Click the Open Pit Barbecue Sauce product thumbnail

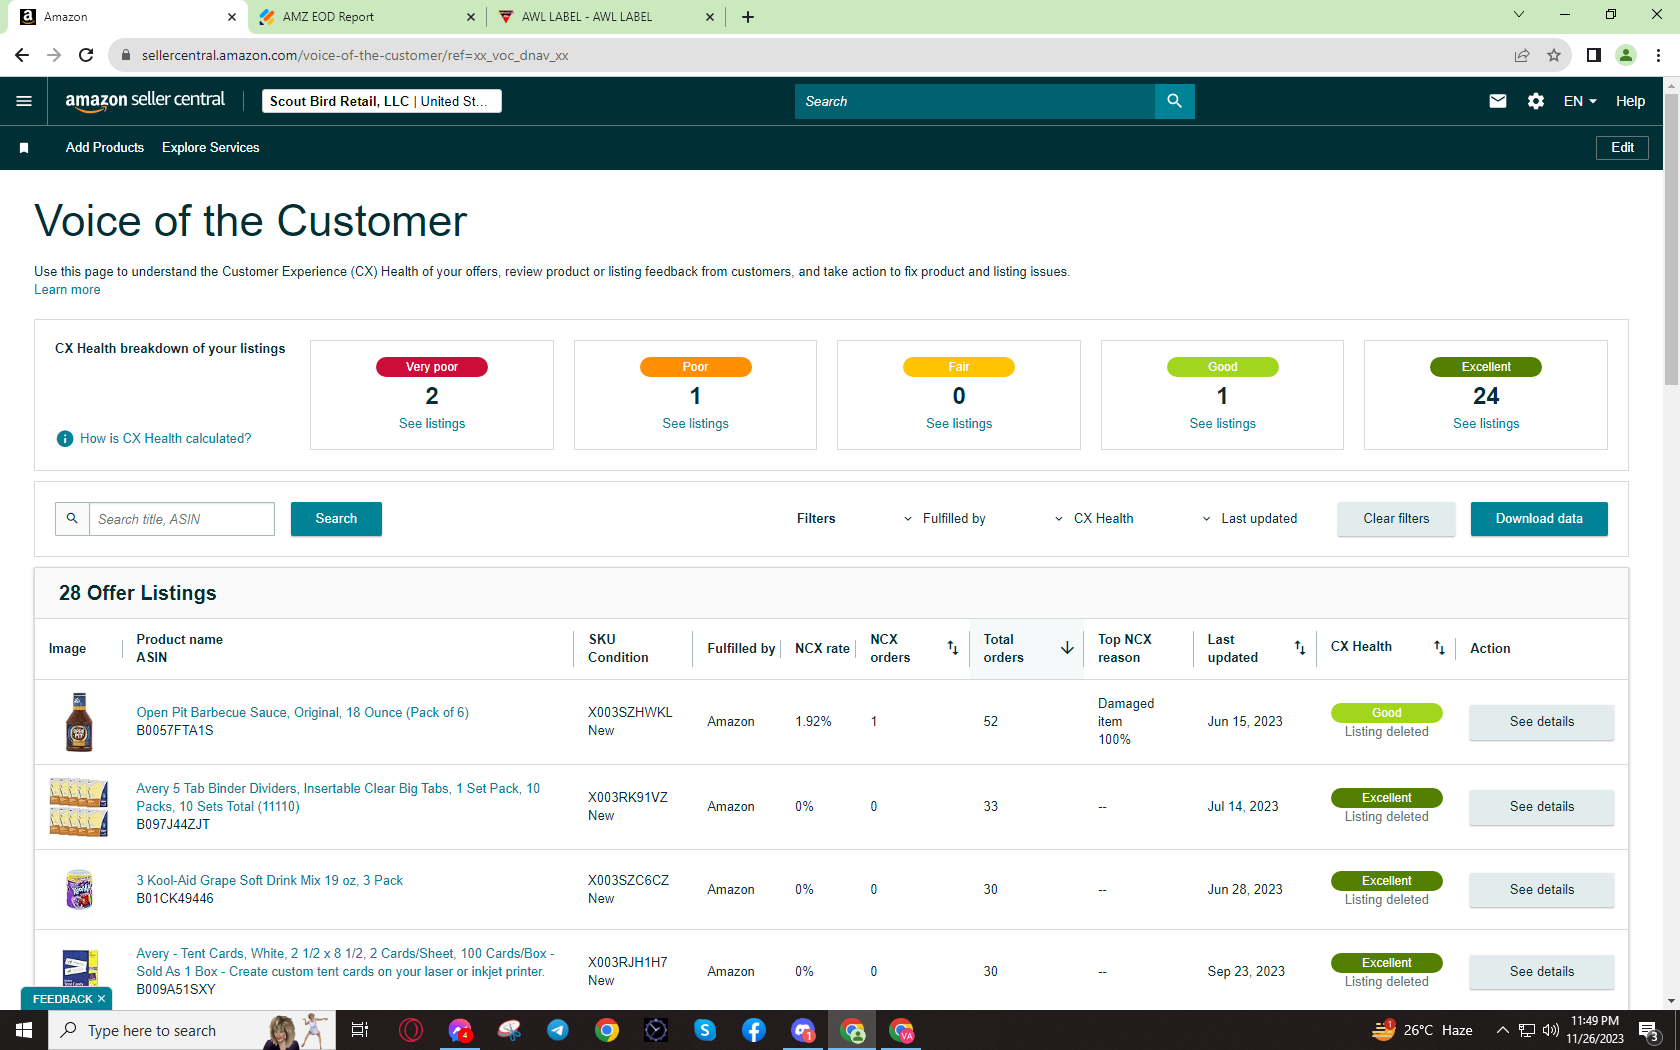(x=79, y=722)
